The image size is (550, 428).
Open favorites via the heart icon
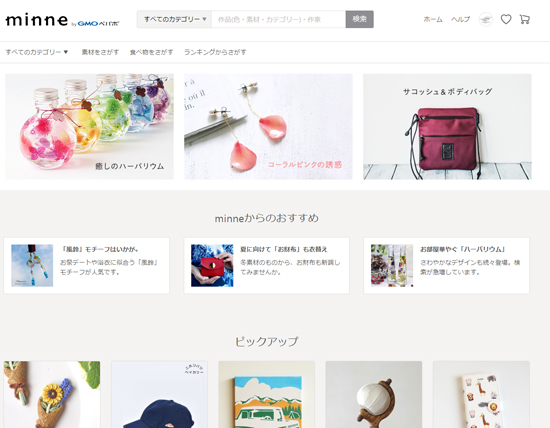505,19
